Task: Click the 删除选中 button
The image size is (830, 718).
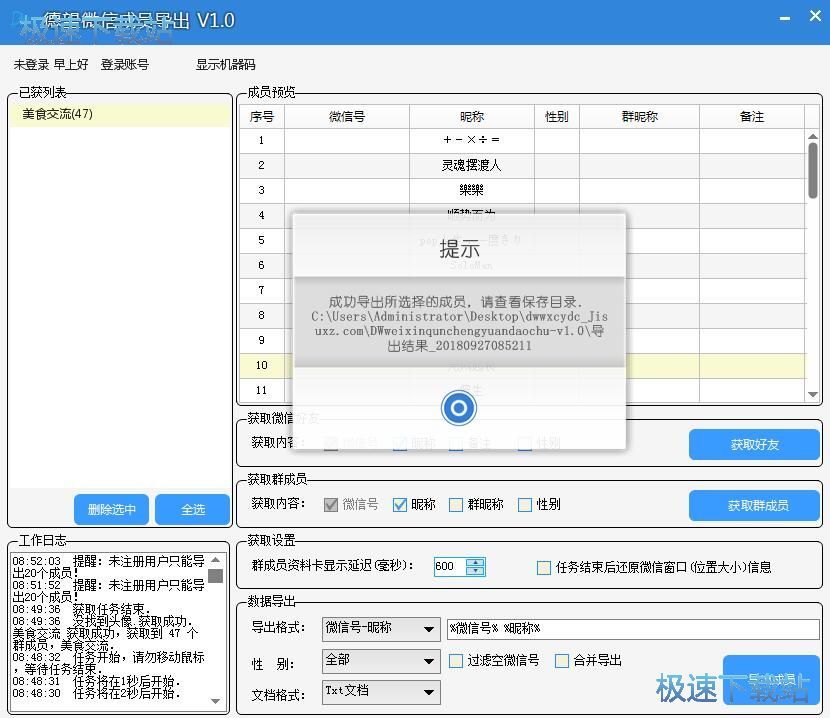Action: coord(111,509)
